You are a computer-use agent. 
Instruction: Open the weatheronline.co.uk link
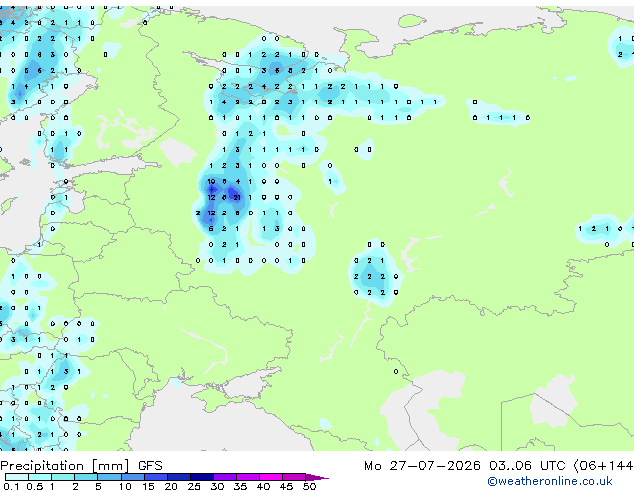coord(550,481)
